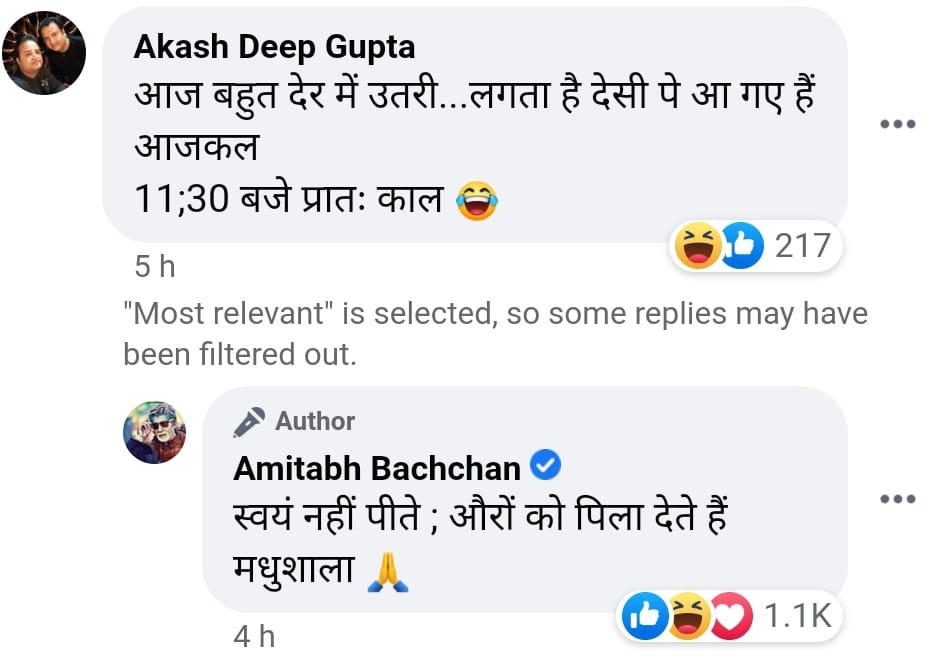The image size is (940, 667).
Task: View the 217 reactions count
Action: [802, 246]
